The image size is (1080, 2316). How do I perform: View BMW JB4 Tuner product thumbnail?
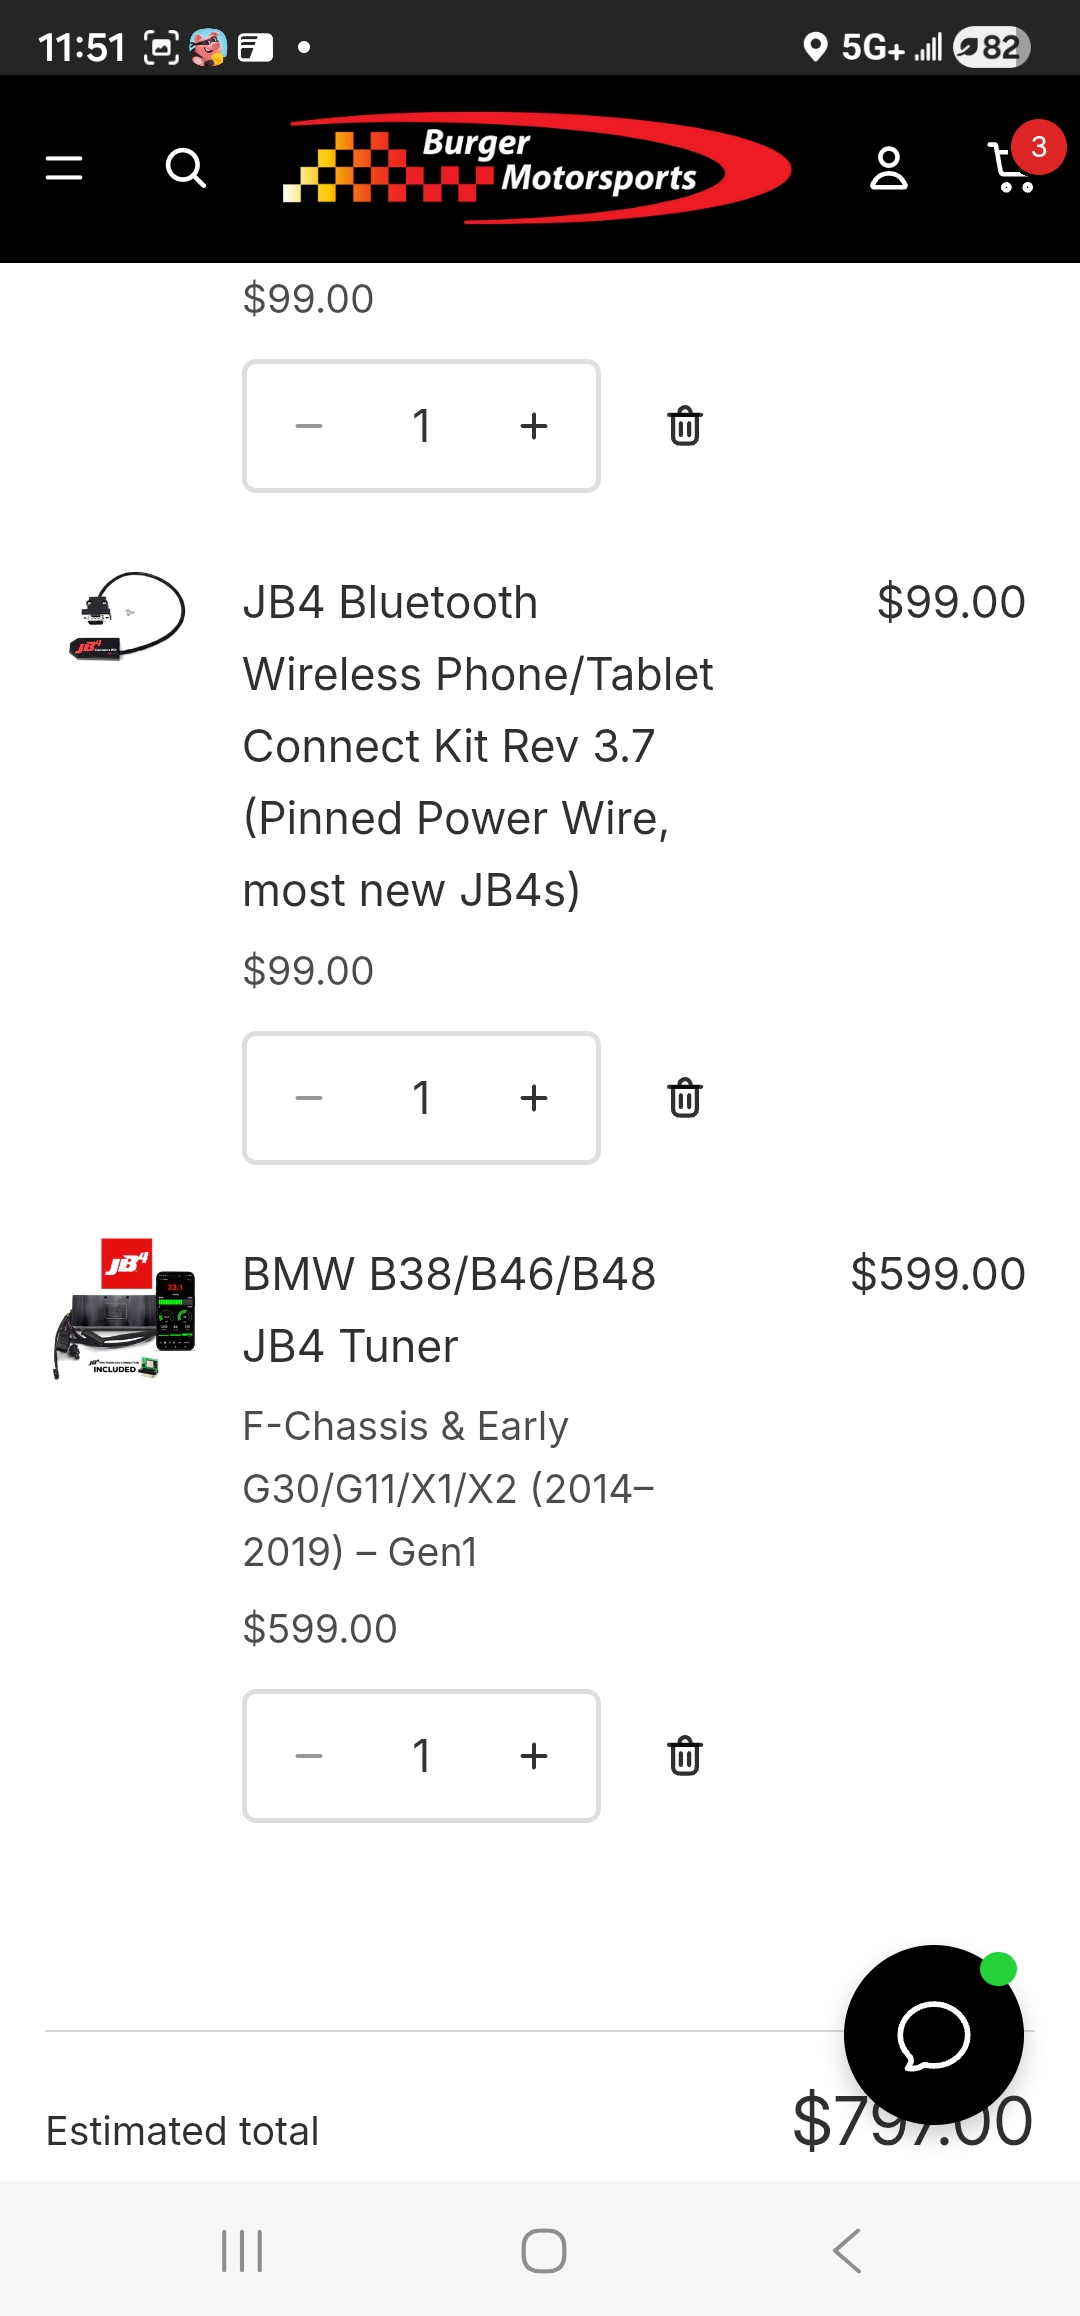[x=125, y=1308]
